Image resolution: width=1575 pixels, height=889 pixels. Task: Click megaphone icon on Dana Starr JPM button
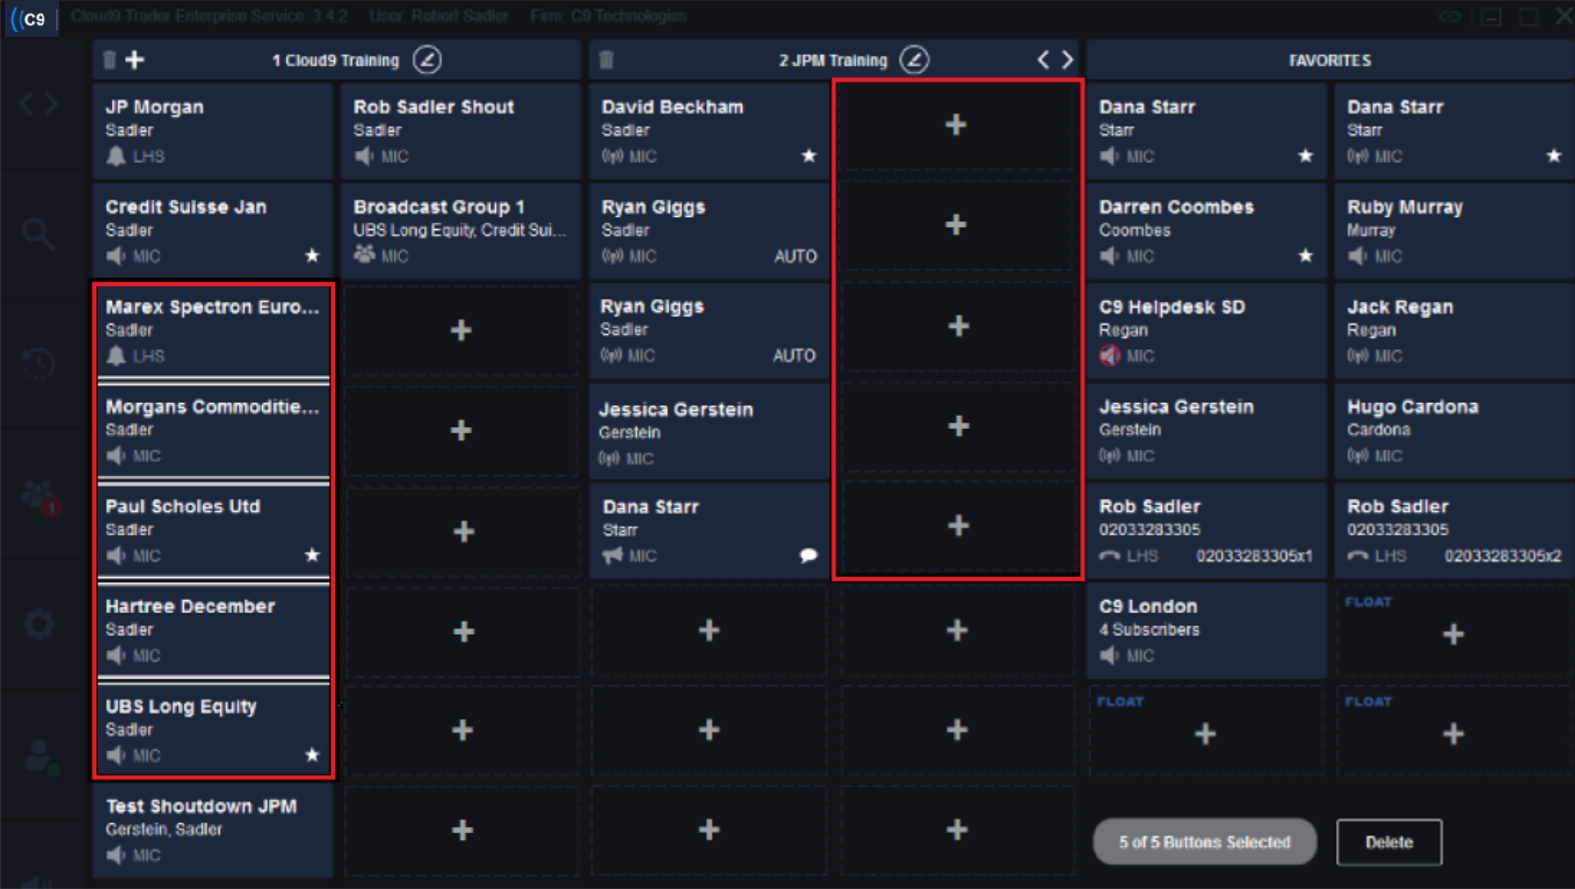pyautogui.click(x=612, y=555)
